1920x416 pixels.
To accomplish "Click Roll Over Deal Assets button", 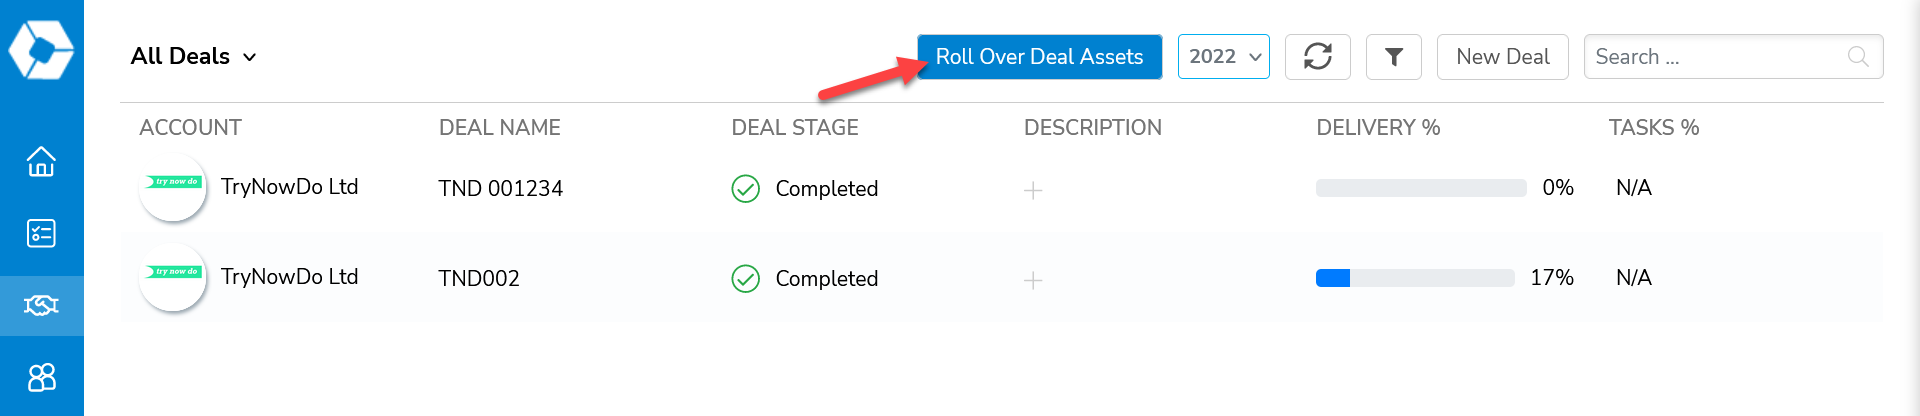I will [1040, 57].
